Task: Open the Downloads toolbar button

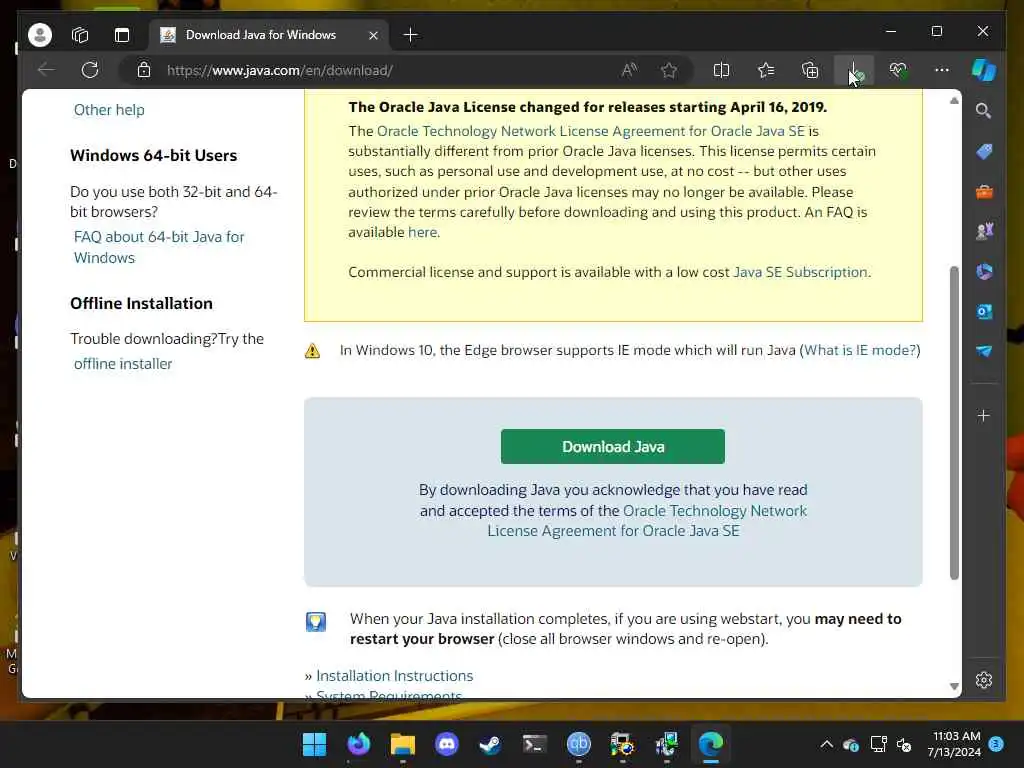Action: coord(854,70)
